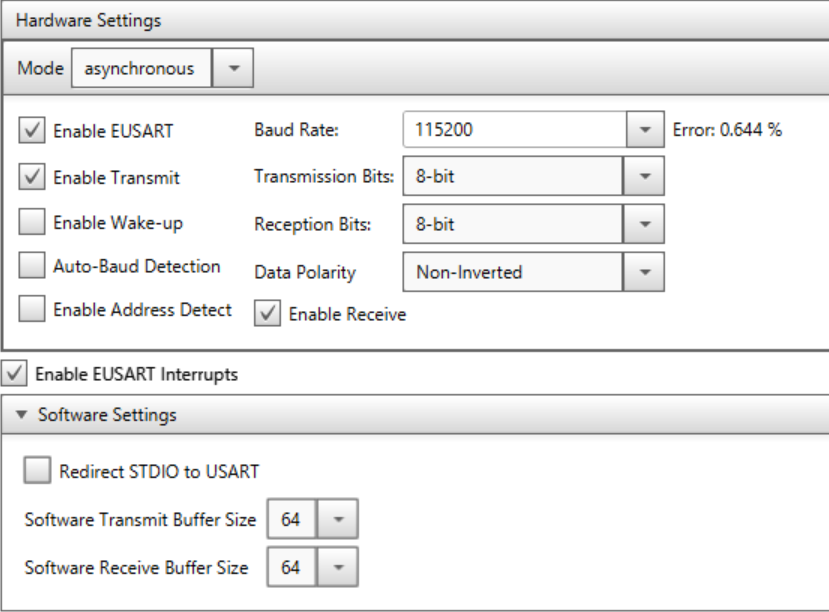Image resolution: width=829 pixels, height=612 pixels.
Task: Toggle the Enable Receive checkbox
Action: pyautogui.click(x=268, y=313)
